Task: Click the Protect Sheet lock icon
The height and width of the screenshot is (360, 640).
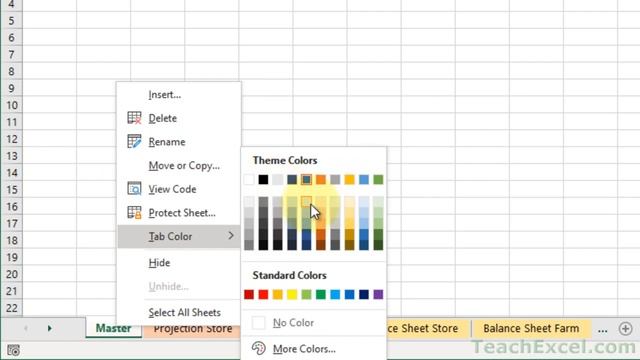Action: (134, 213)
